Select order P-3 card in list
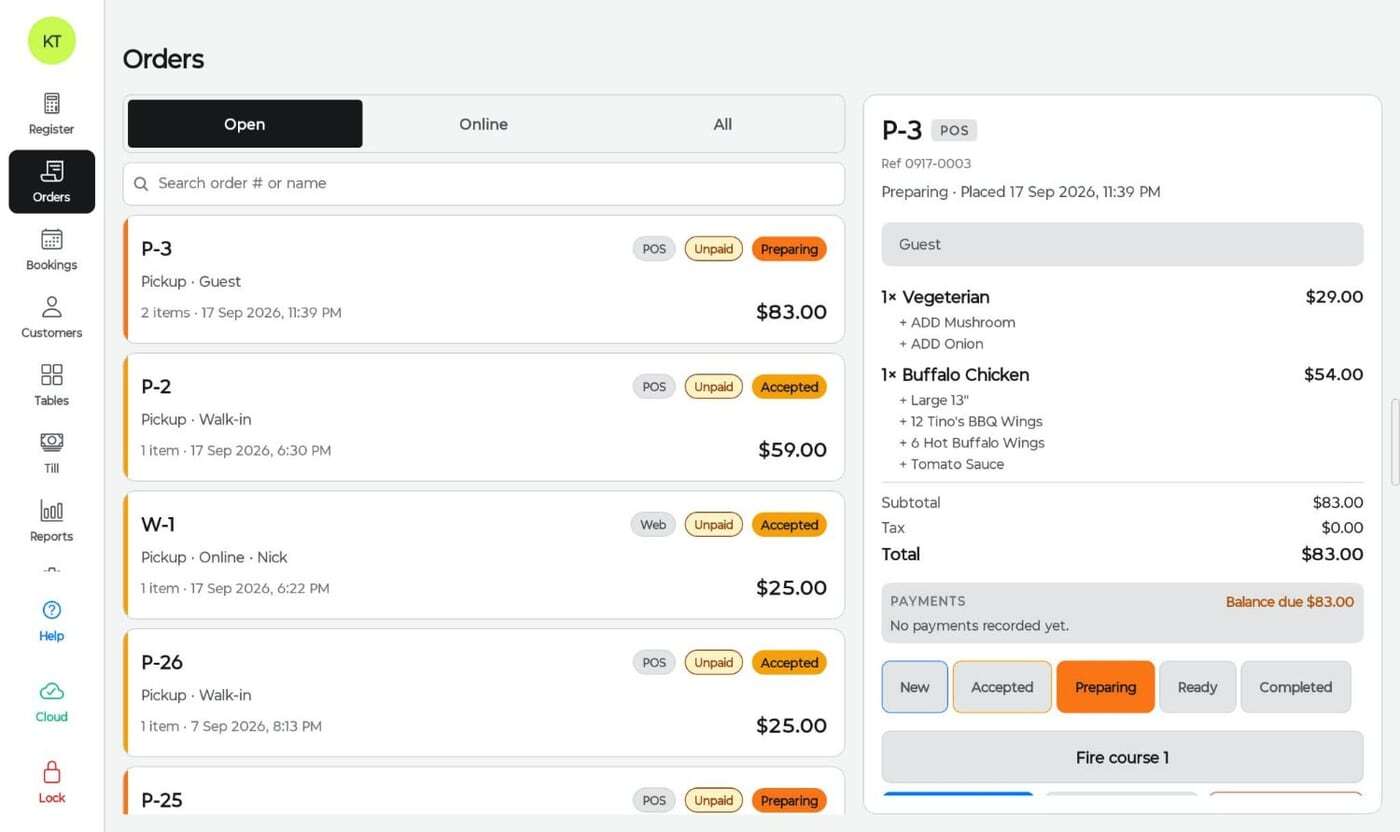1400x832 pixels. click(x=484, y=280)
